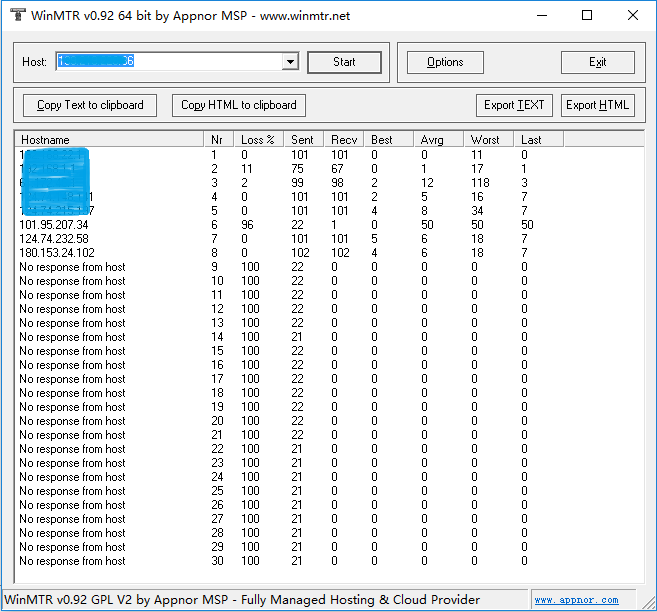Click inside the Host input field

coord(170,62)
